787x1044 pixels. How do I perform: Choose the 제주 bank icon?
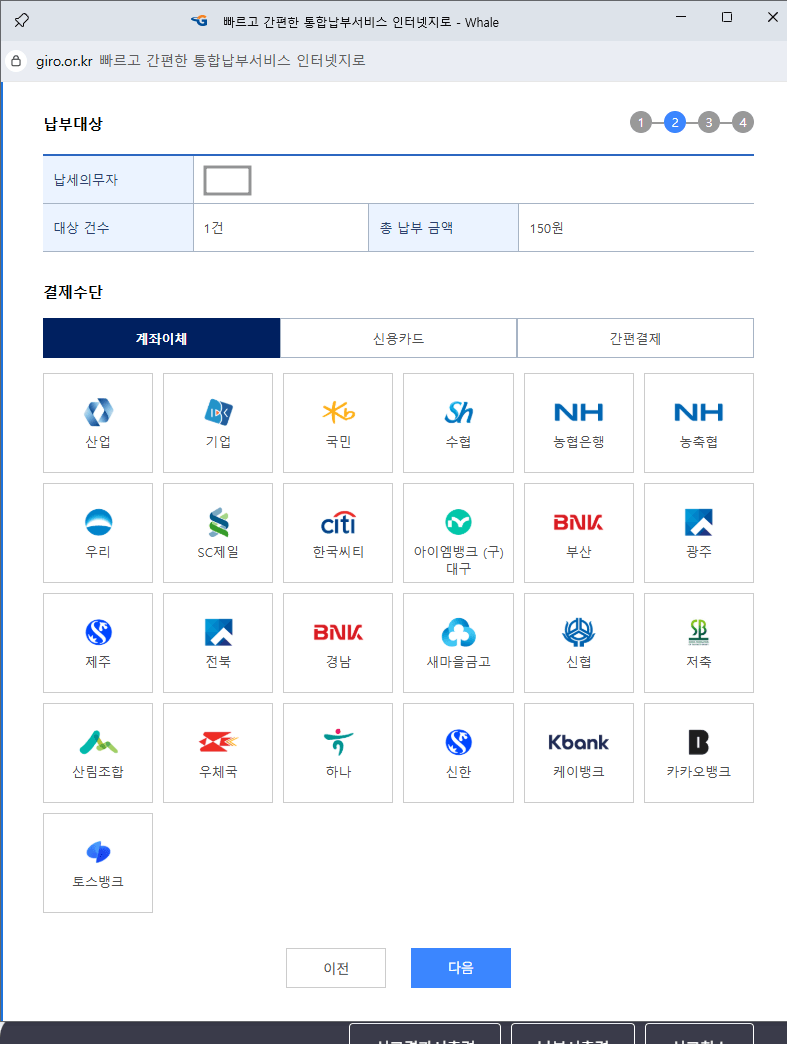click(98, 643)
